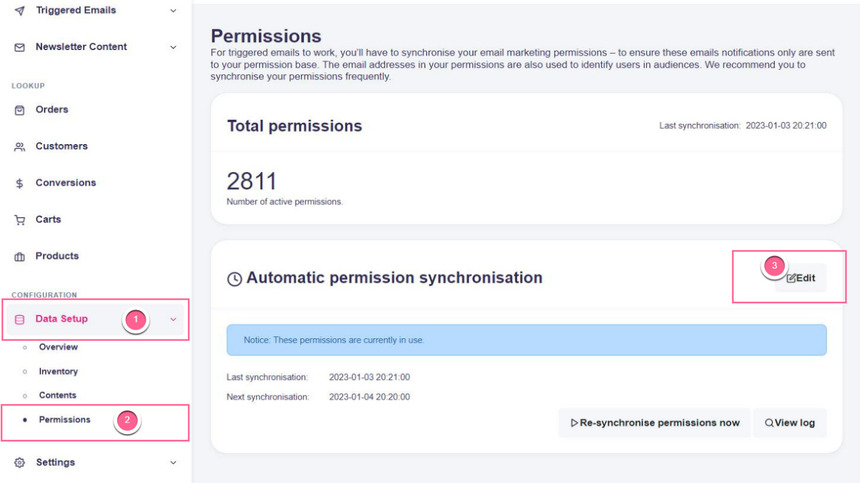Select Contents under Data Setup
The image size is (860, 483).
click(57, 395)
